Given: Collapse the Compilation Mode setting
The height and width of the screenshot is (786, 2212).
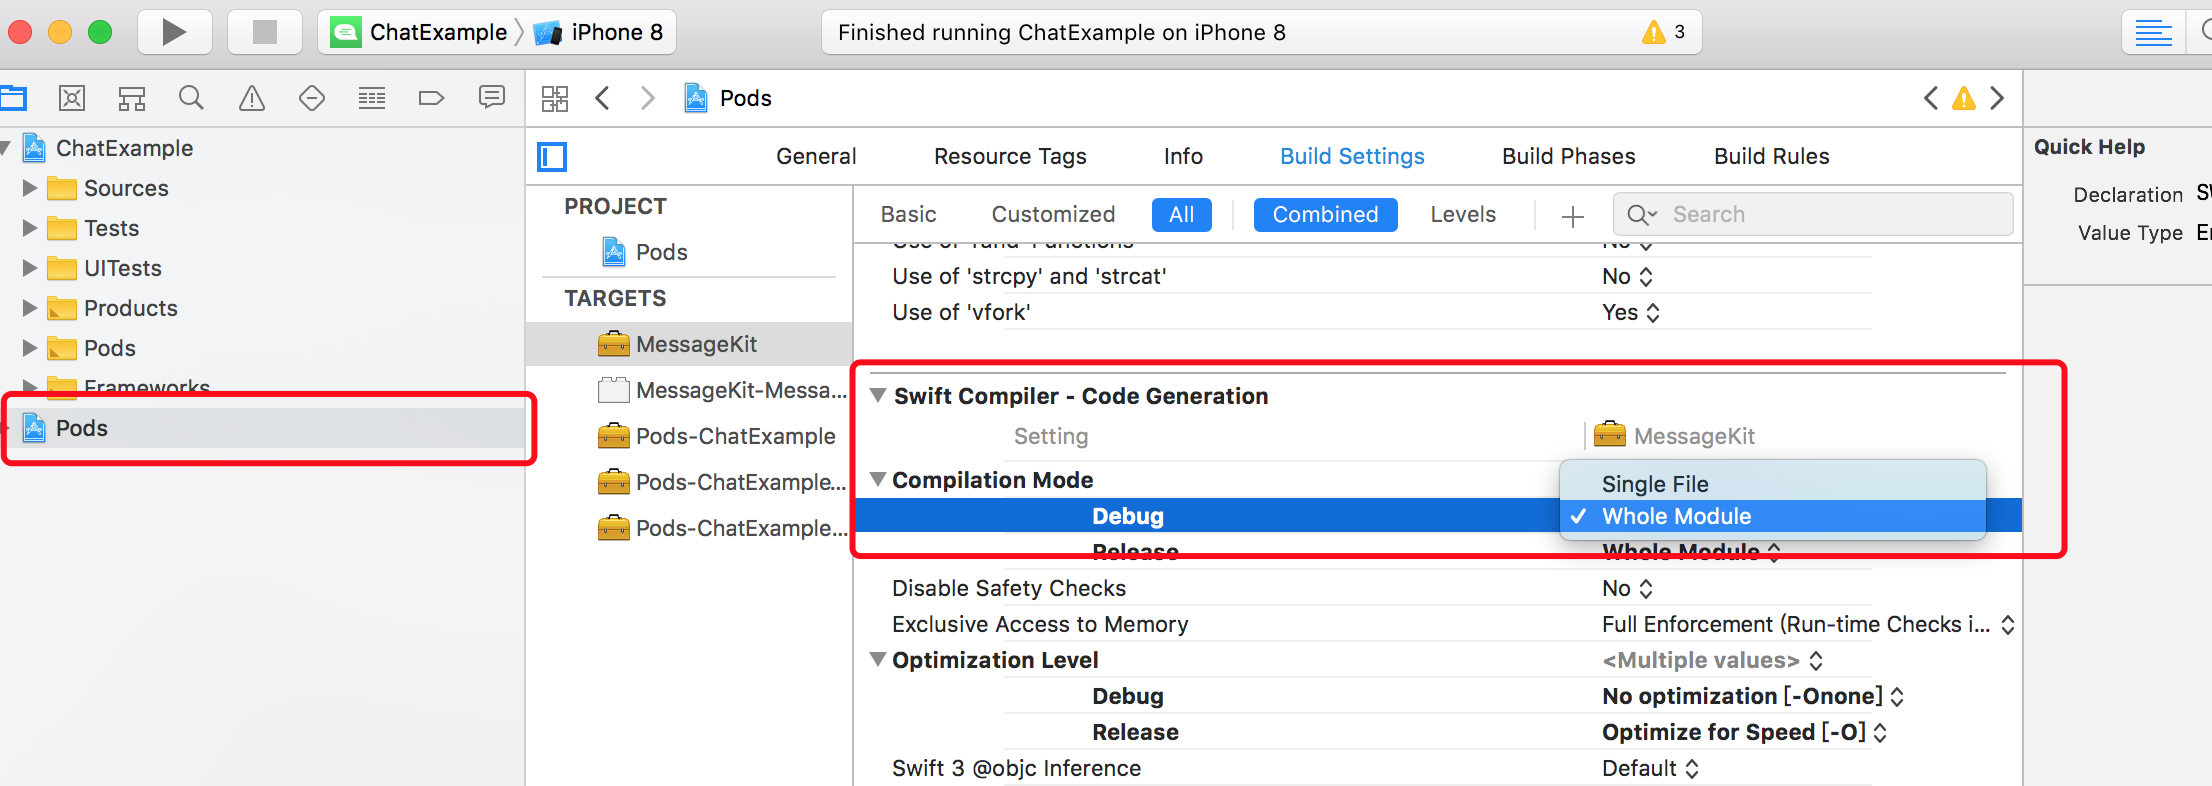Looking at the screenshot, I should tap(878, 479).
